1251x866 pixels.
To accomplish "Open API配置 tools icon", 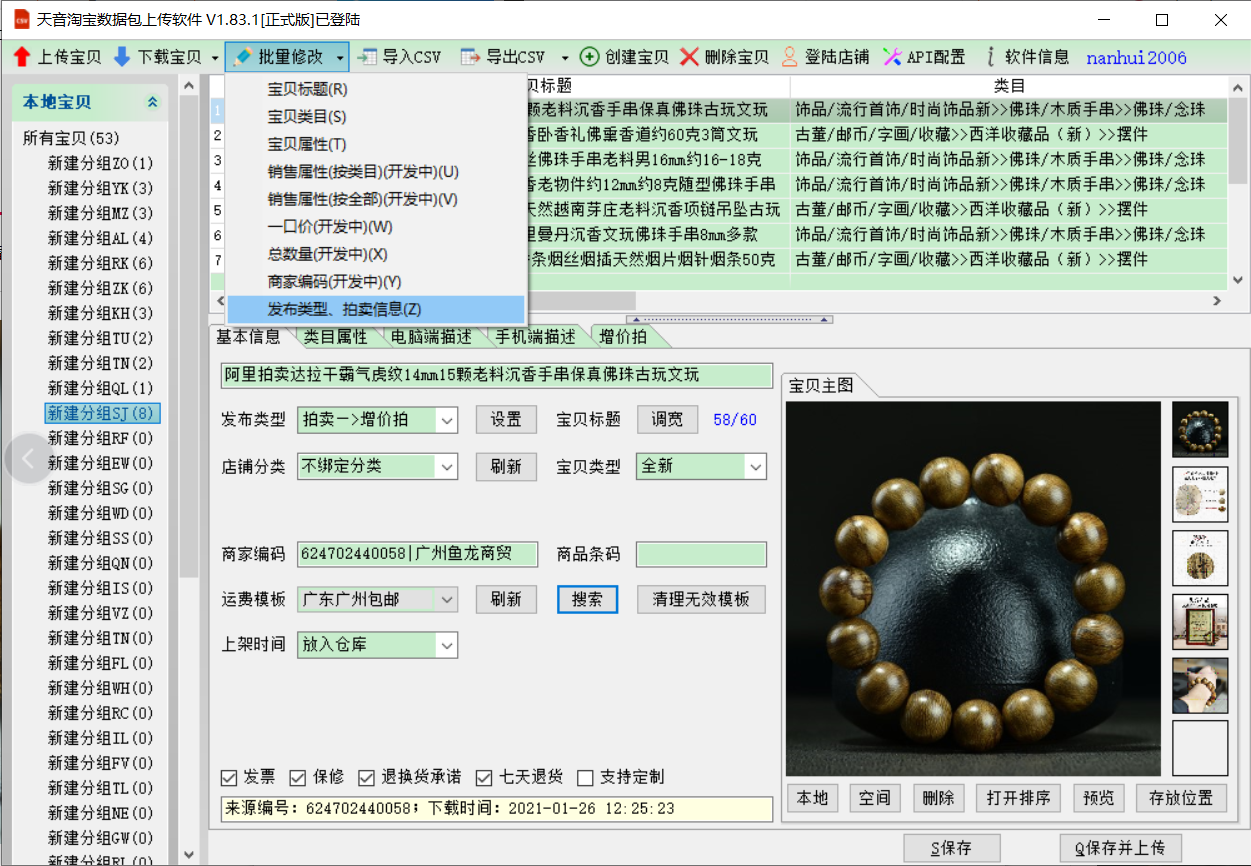I will (893, 57).
